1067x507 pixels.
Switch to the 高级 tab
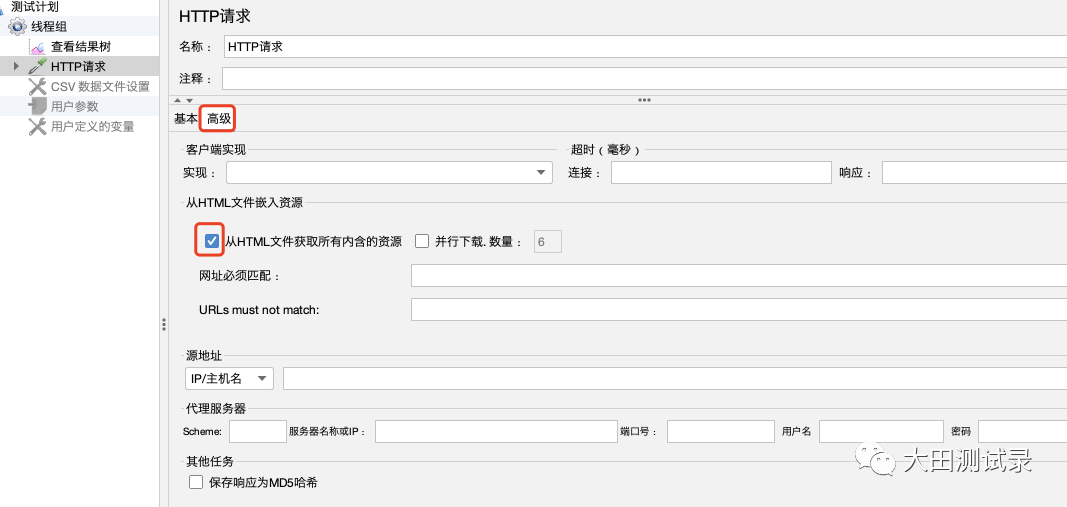tap(218, 119)
